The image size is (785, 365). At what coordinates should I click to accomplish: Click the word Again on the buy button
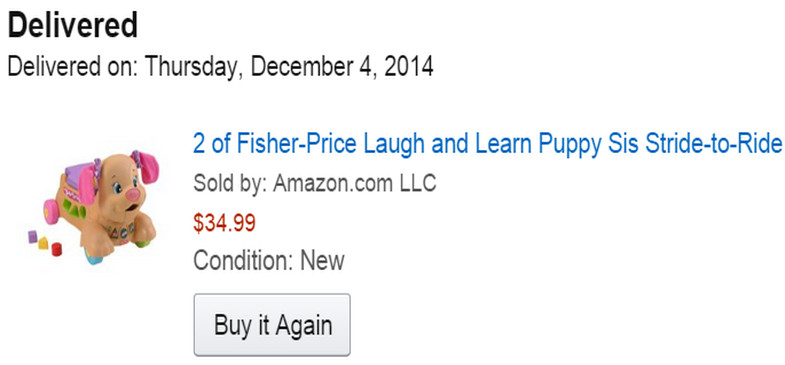pyautogui.click(x=303, y=326)
